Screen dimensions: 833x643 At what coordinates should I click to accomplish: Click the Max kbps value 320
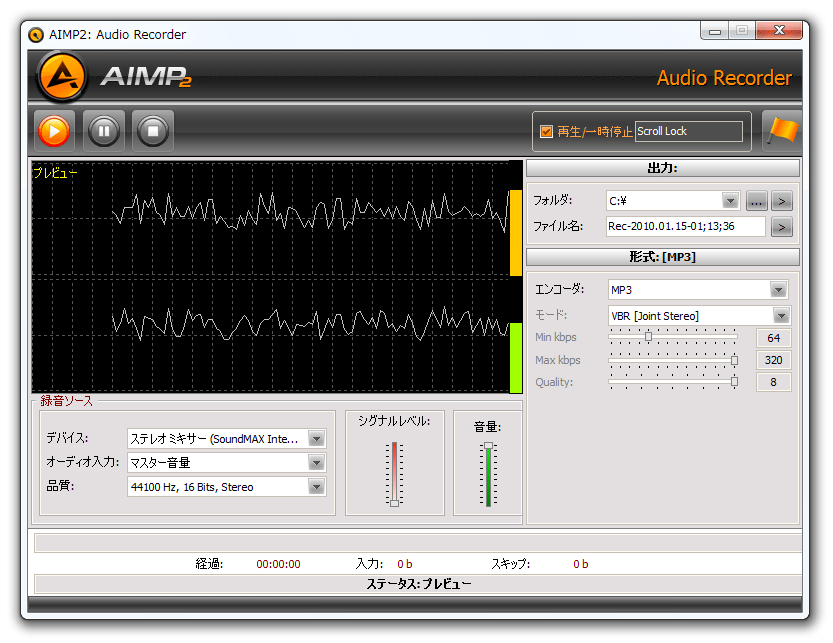coord(774,360)
